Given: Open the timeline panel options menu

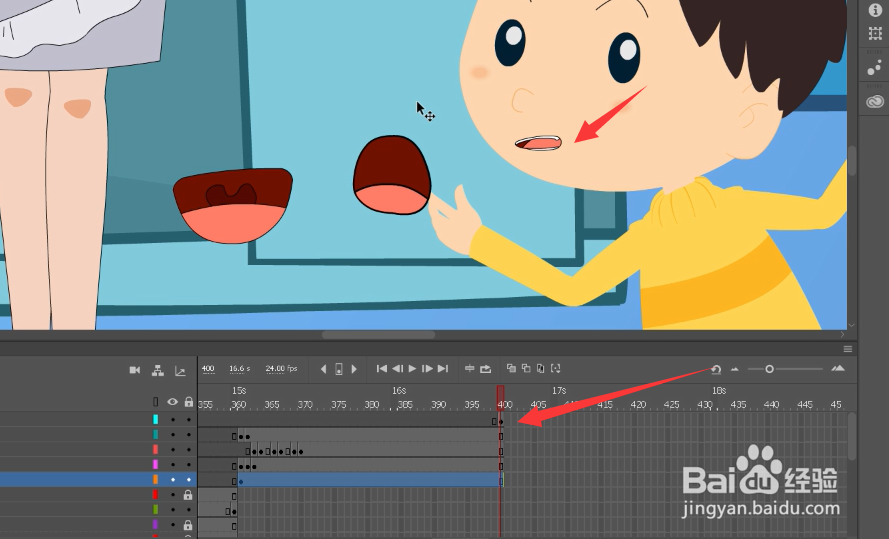Looking at the screenshot, I should pyautogui.click(x=848, y=349).
